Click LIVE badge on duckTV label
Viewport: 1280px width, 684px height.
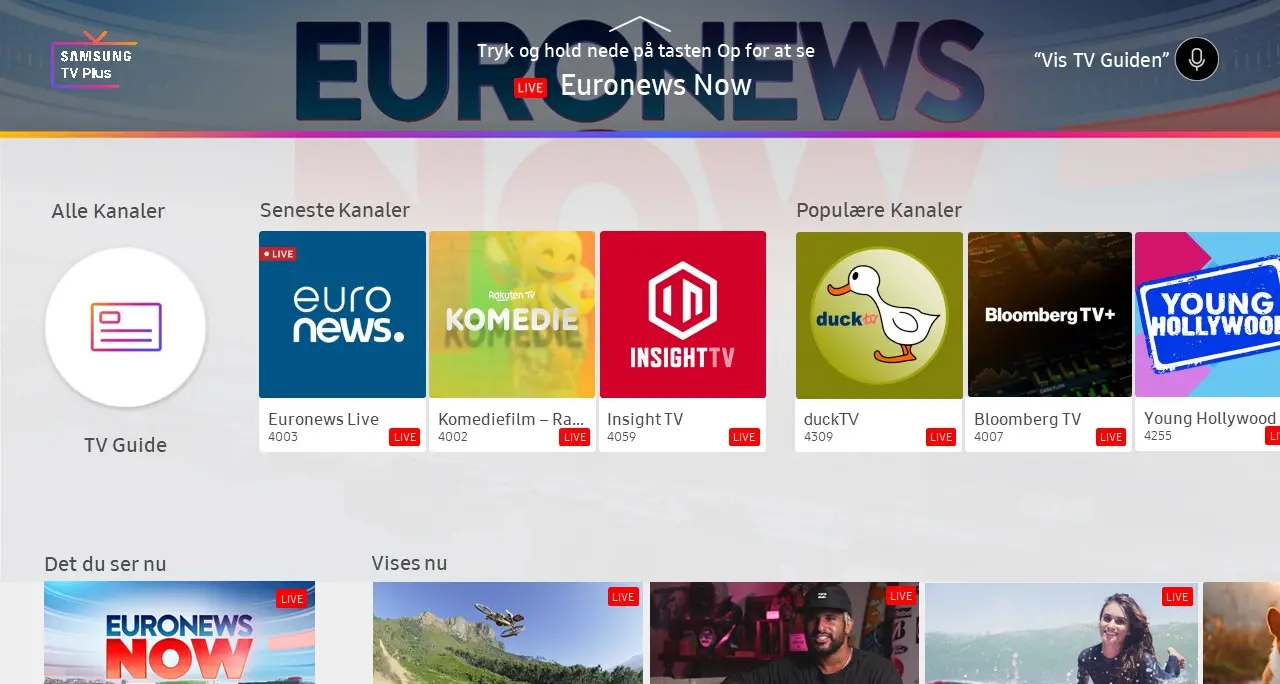coord(941,437)
